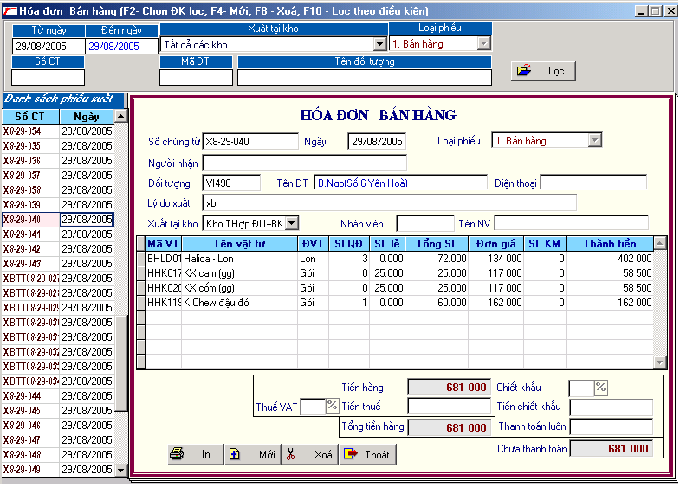Click row selector of K Chew đậu đỏ row
The height and width of the screenshot is (484, 678).
pyautogui.click(x=141, y=303)
